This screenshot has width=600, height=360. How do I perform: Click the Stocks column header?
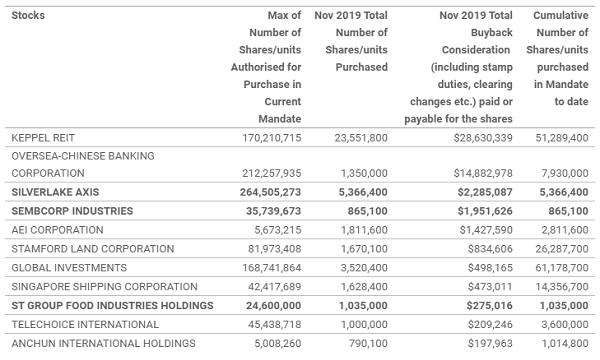[28, 15]
